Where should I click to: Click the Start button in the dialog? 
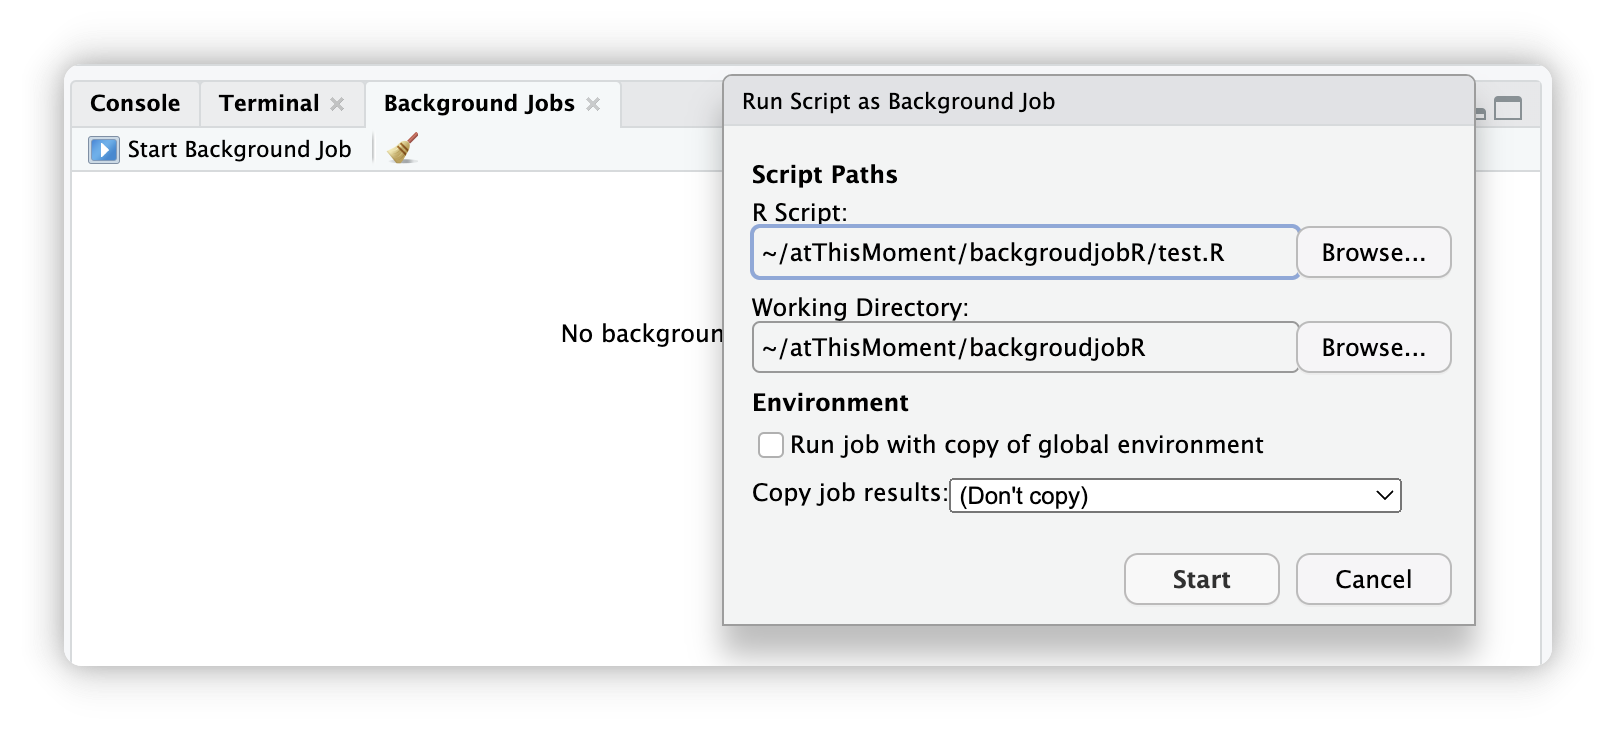(x=1202, y=579)
